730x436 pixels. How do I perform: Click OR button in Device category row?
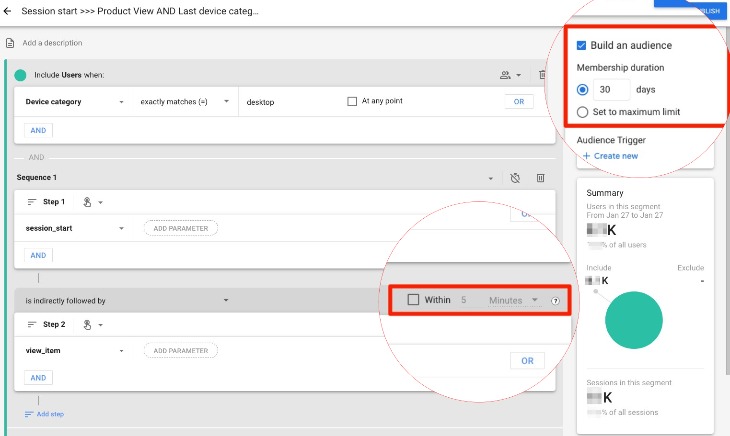(x=519, y=102)
